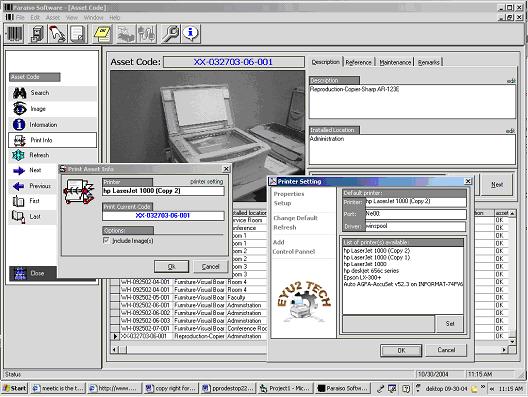Jump to First record icon
Image resolution: width=528 pixels, height=397 pixels.
pos(18,201)
